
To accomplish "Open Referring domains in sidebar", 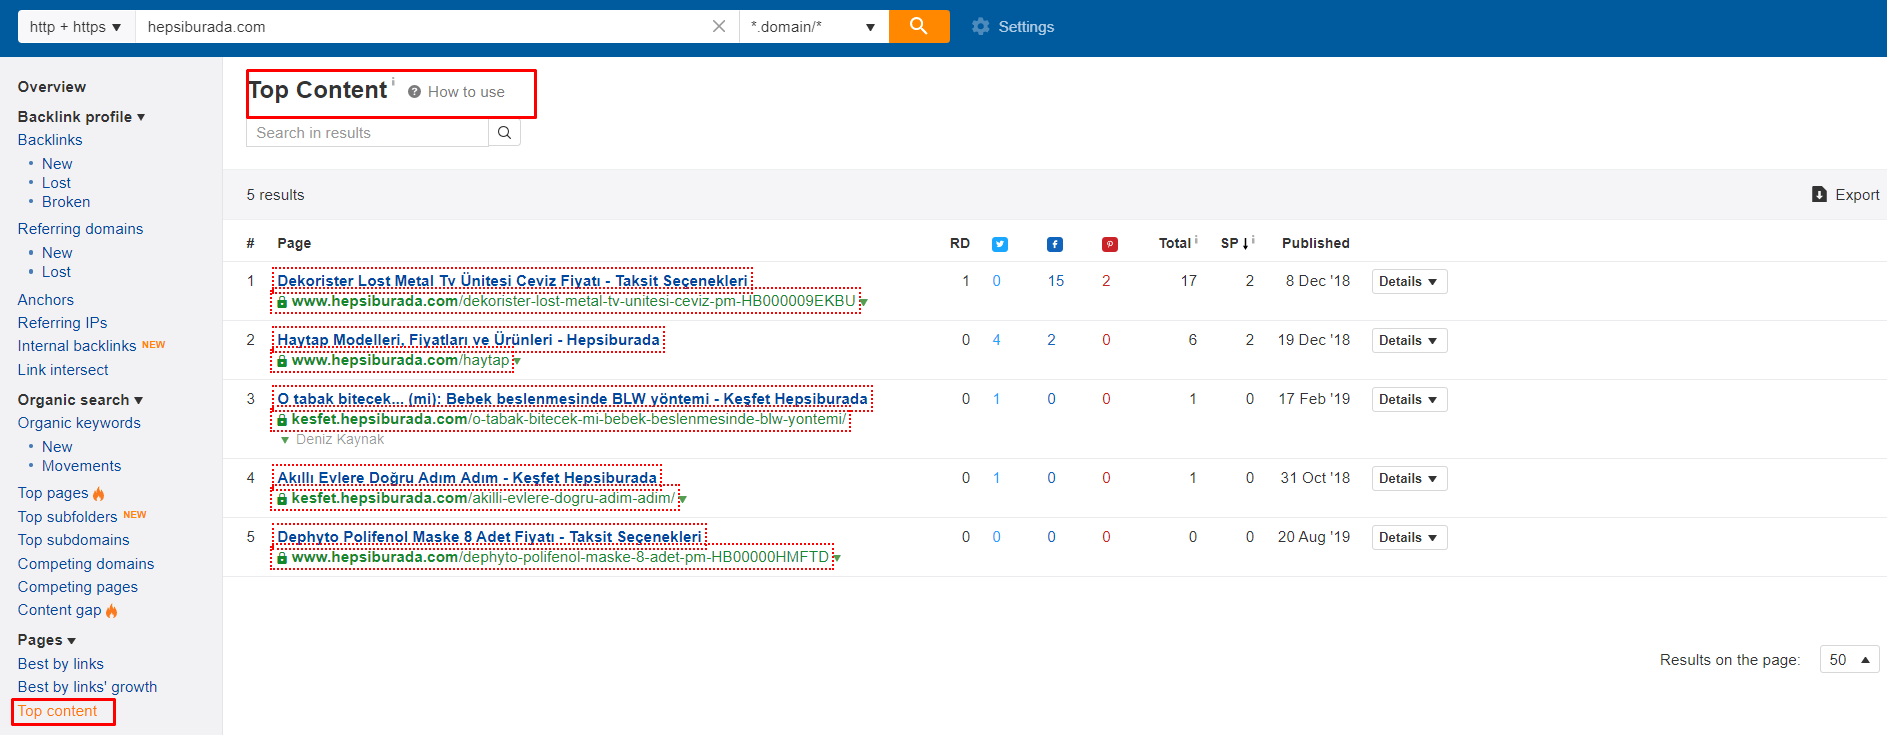I will pos(80,229).
